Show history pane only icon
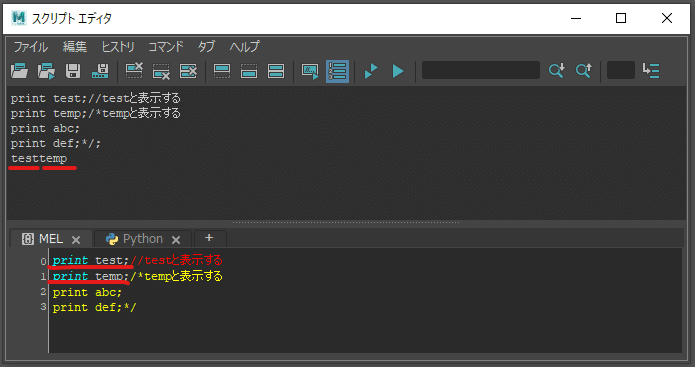Screen dimensions: 695x367 pos(222,71)
